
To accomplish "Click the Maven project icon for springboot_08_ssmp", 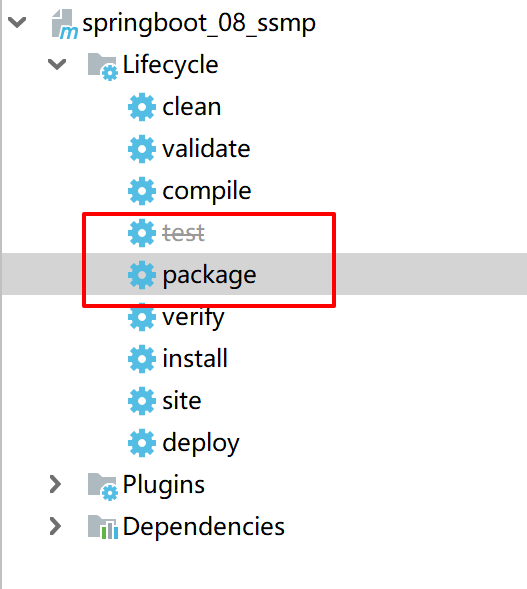I will click(x=64, y=24).
